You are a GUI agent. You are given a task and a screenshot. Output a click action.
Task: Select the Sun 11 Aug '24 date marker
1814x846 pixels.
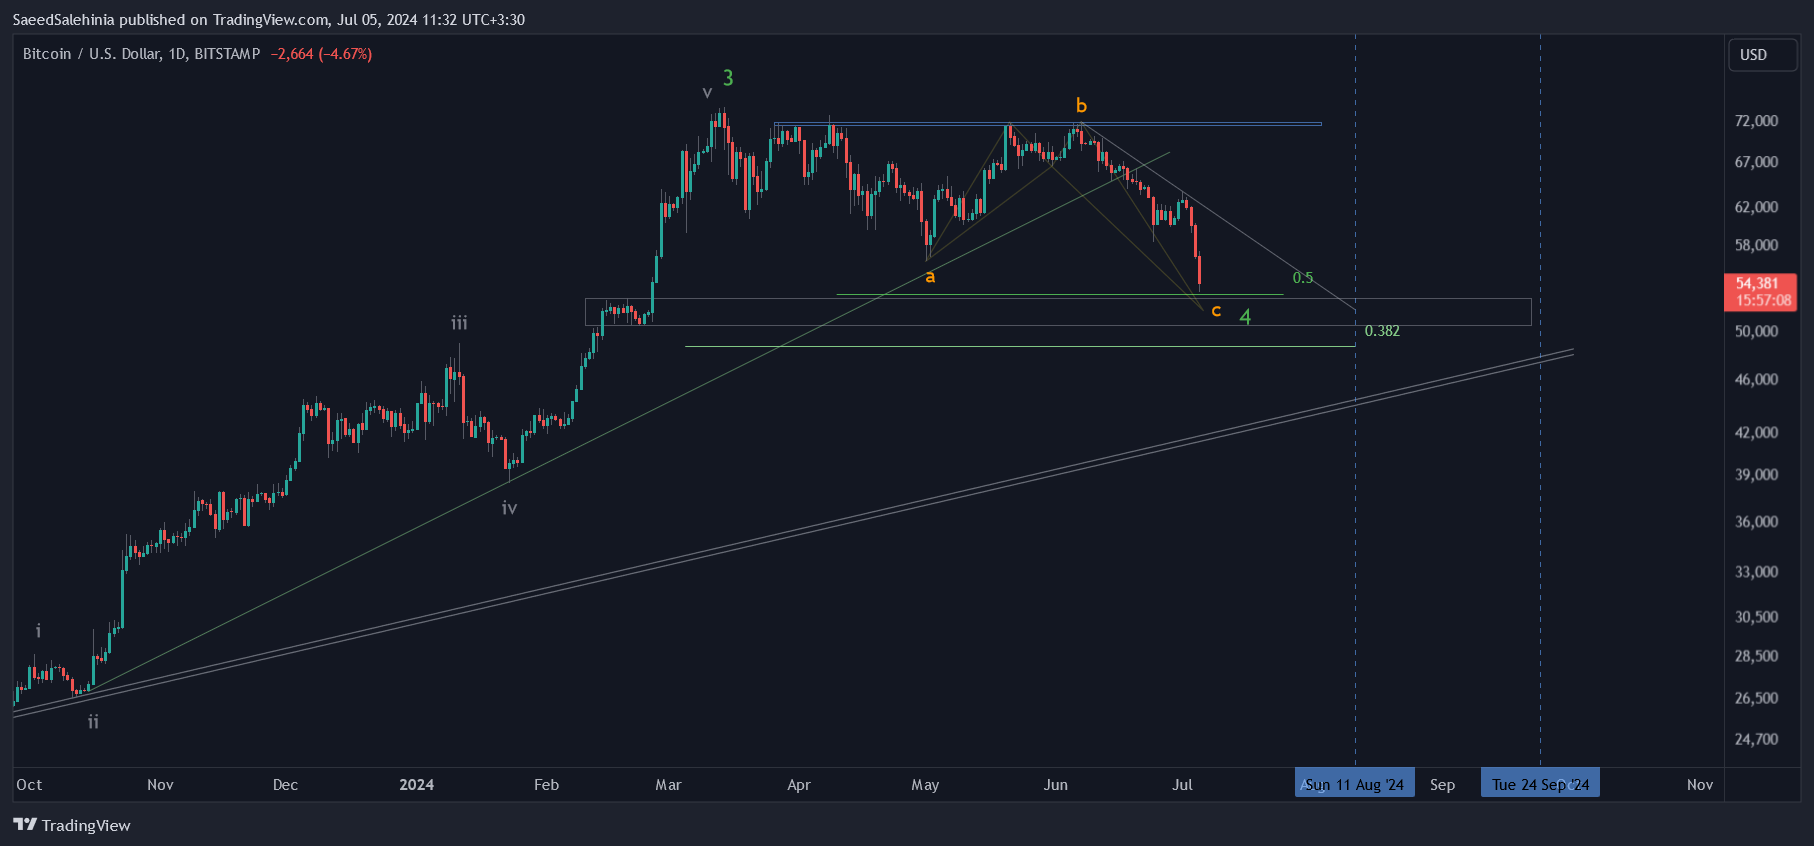pos(1355,784)
